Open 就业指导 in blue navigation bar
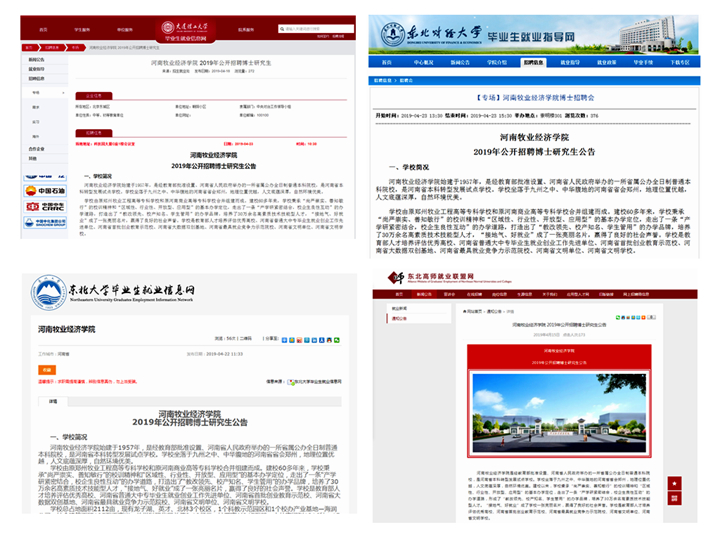720x539 pixels. [570, 62]
